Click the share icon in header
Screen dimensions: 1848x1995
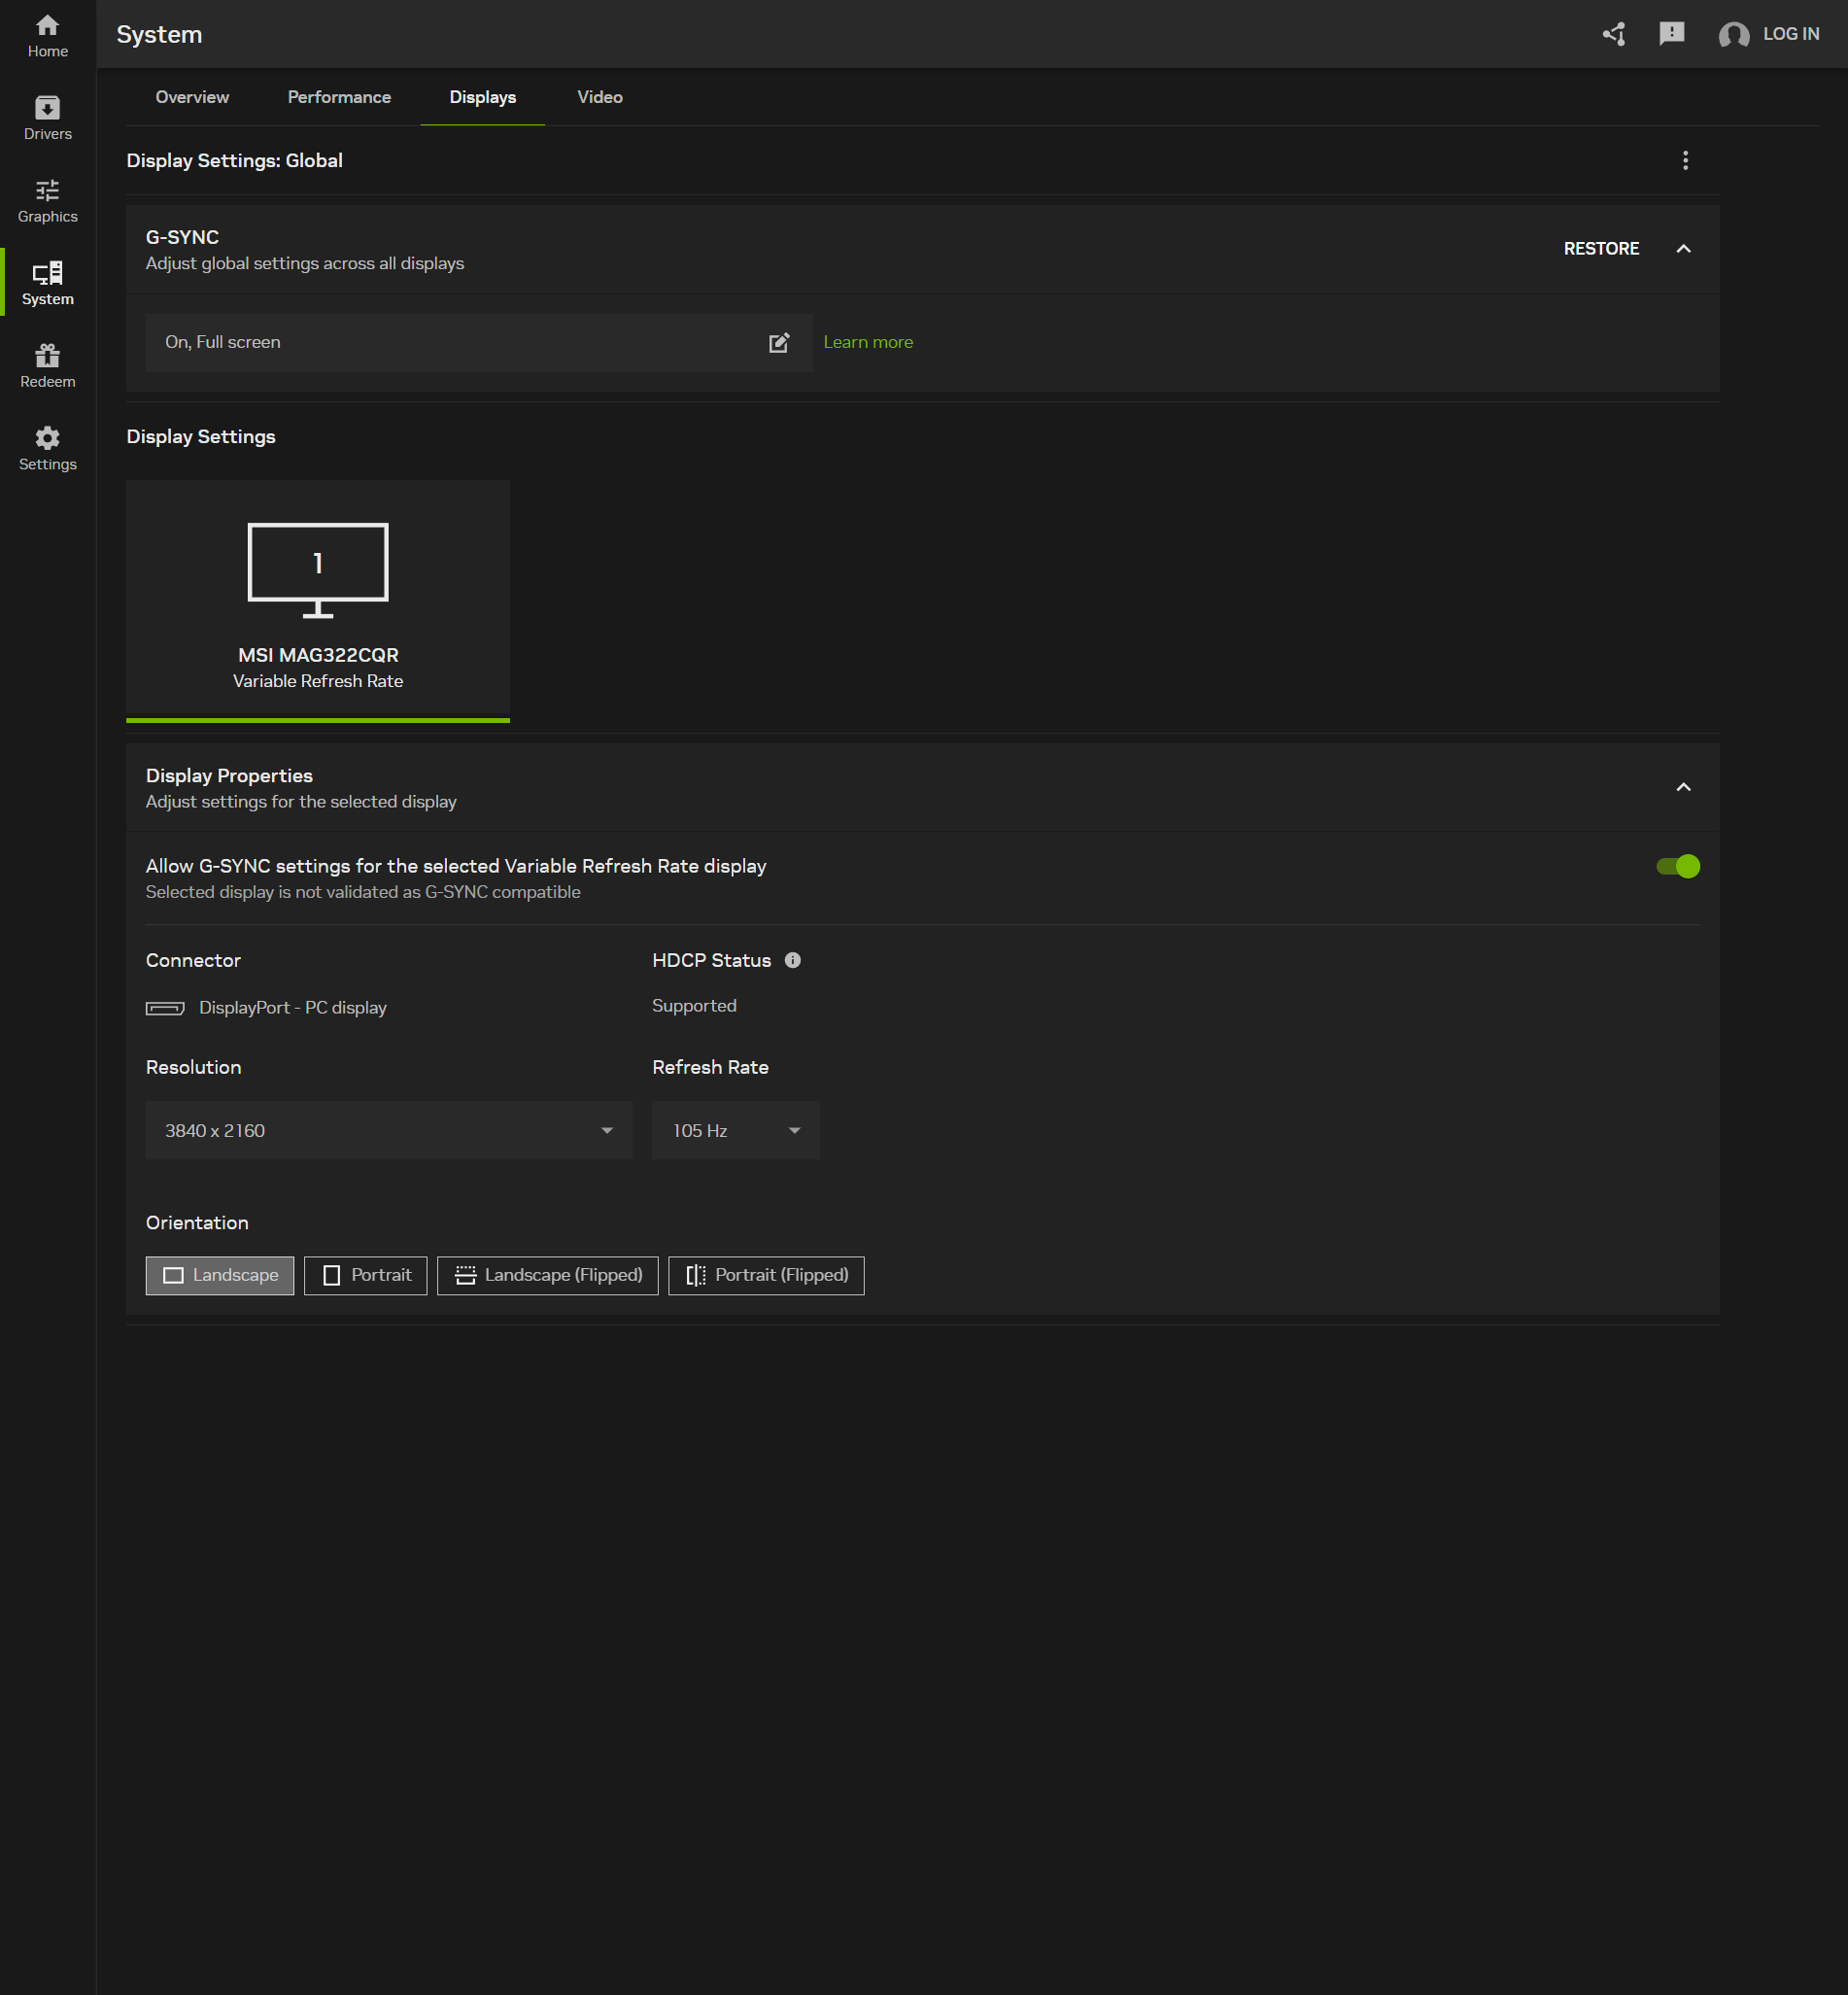point(1613,34)
